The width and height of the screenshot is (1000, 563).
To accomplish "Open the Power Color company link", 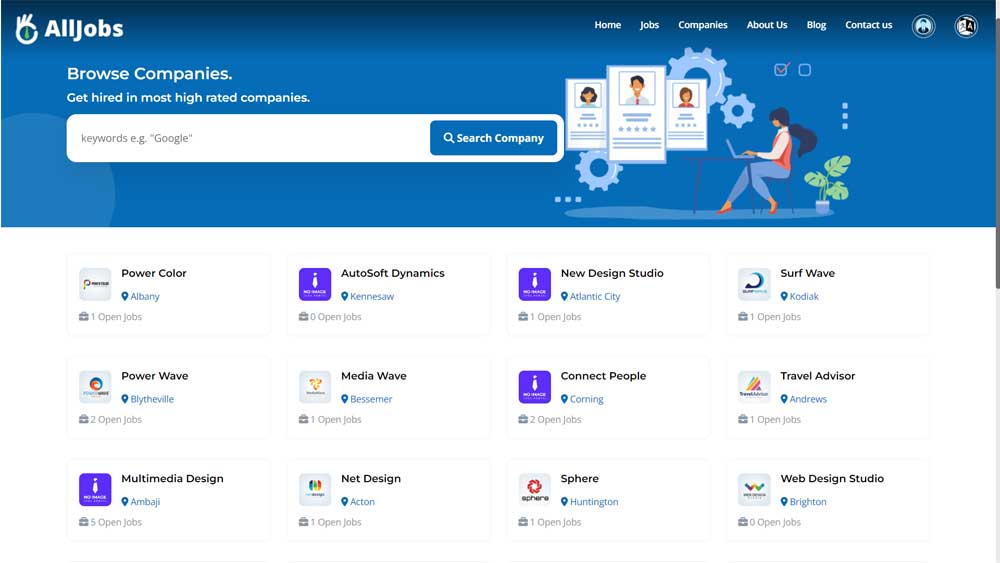I will pos(154,273).
